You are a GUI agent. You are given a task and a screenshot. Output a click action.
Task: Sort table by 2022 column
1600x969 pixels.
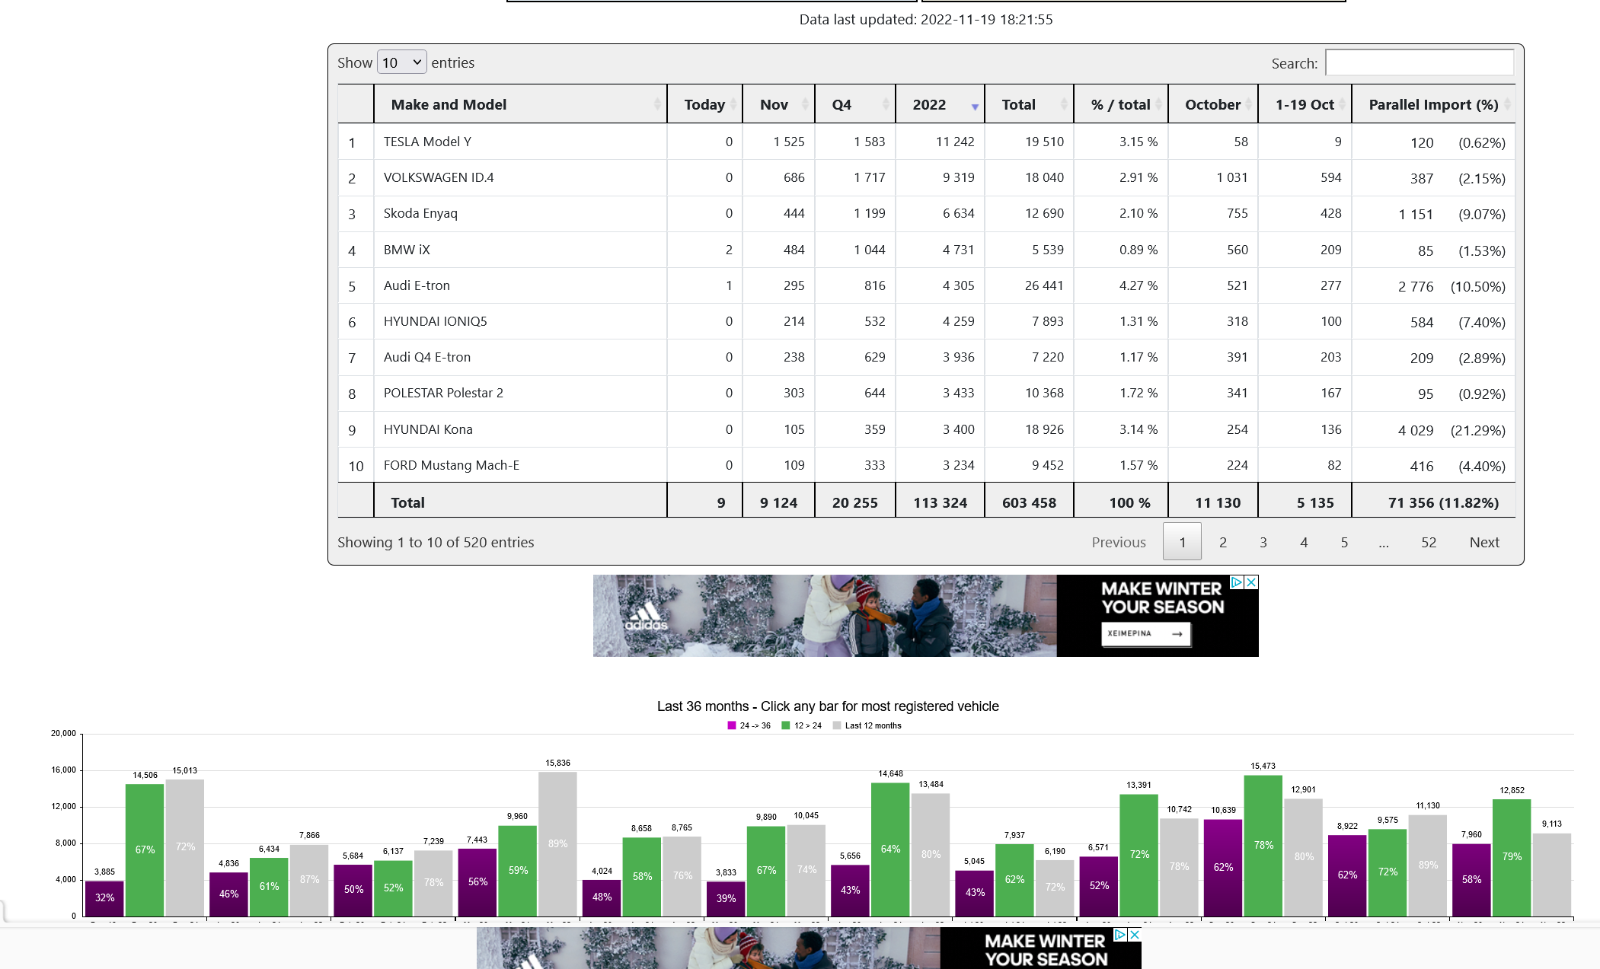(940, 104)
